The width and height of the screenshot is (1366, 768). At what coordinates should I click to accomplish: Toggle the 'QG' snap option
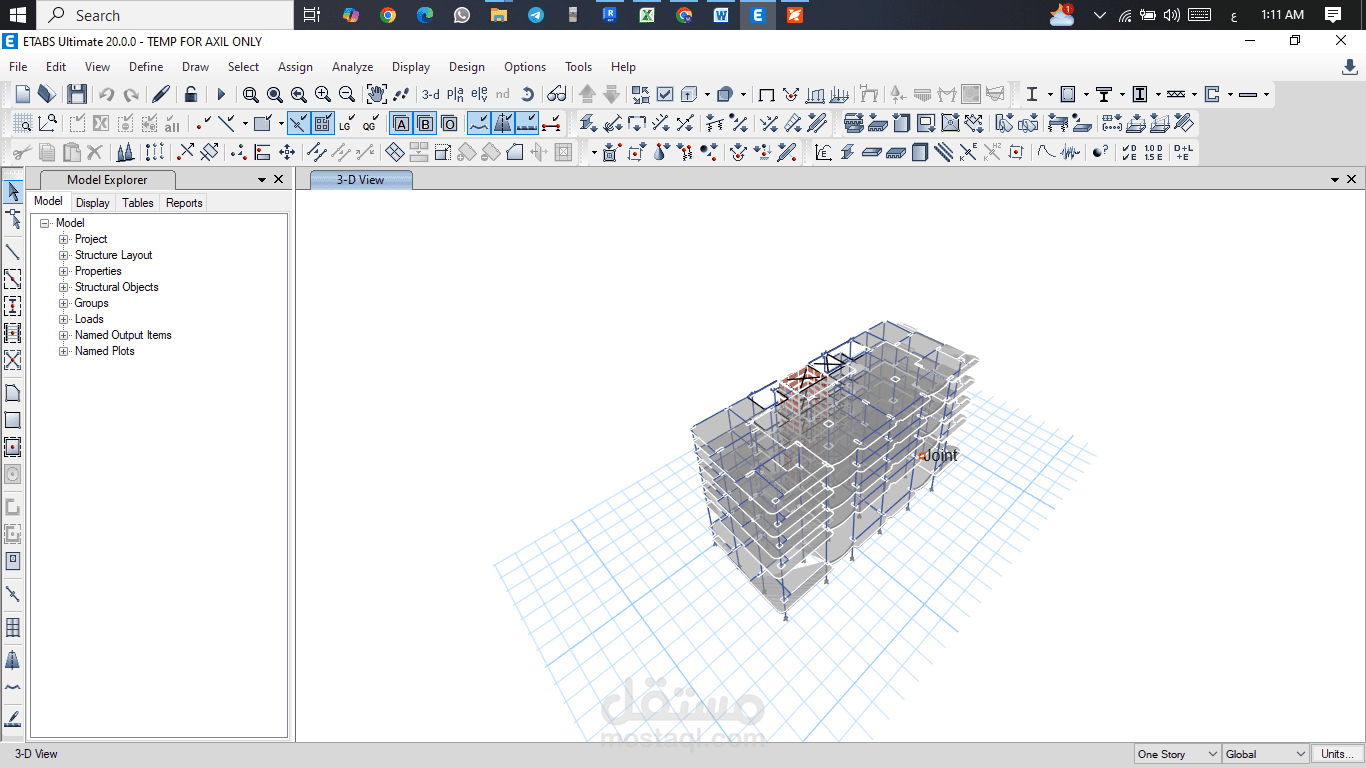pyautogui.click(x=370, y=123)
